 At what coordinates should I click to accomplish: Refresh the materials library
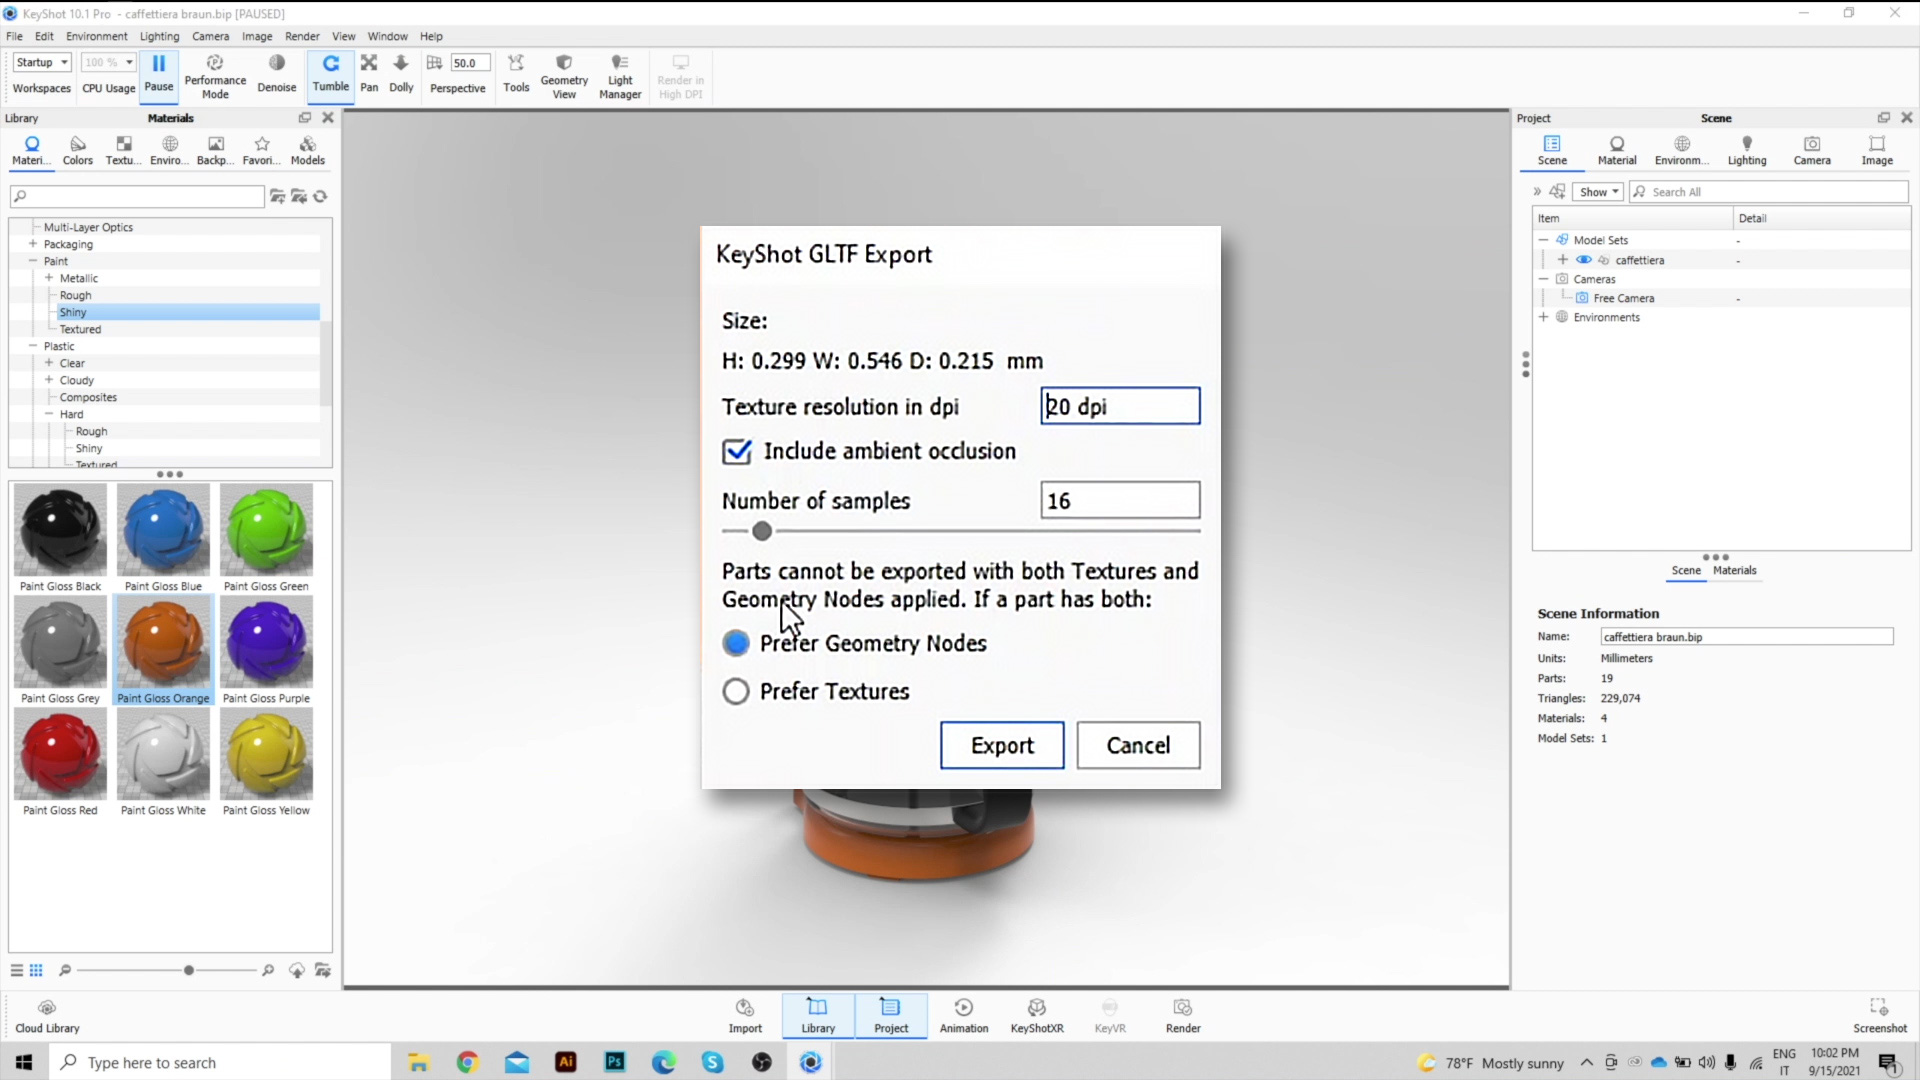coord(321,196)
